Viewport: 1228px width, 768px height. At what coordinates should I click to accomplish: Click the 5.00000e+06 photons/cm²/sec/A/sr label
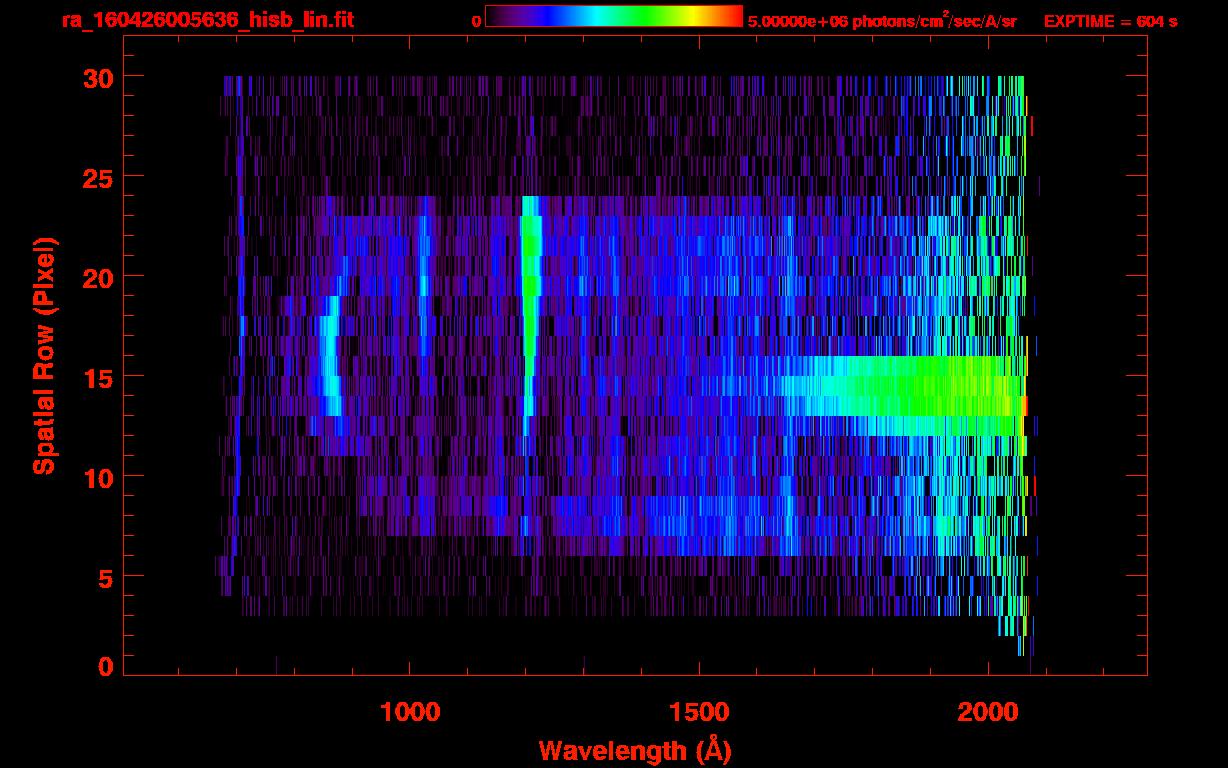tap(882, 21)
